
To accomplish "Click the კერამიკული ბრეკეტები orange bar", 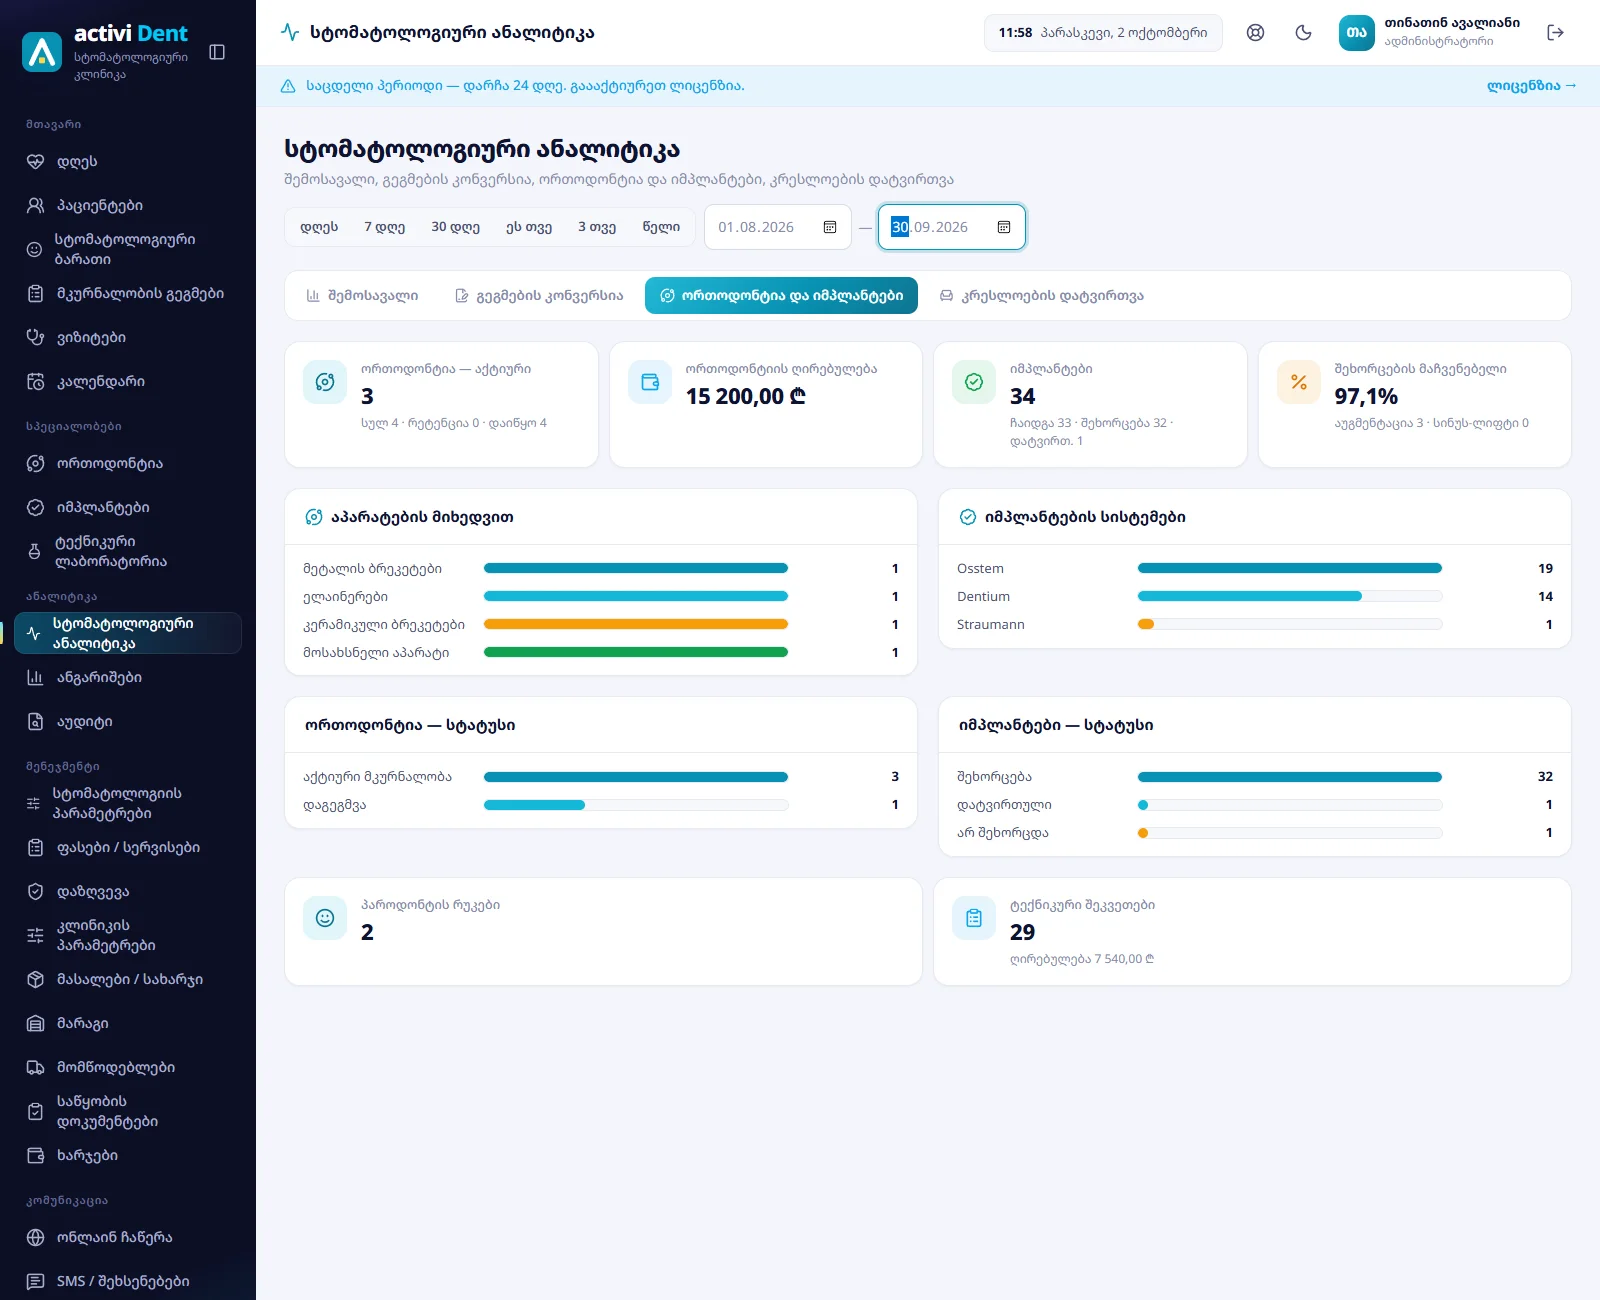I will [636, 624].
